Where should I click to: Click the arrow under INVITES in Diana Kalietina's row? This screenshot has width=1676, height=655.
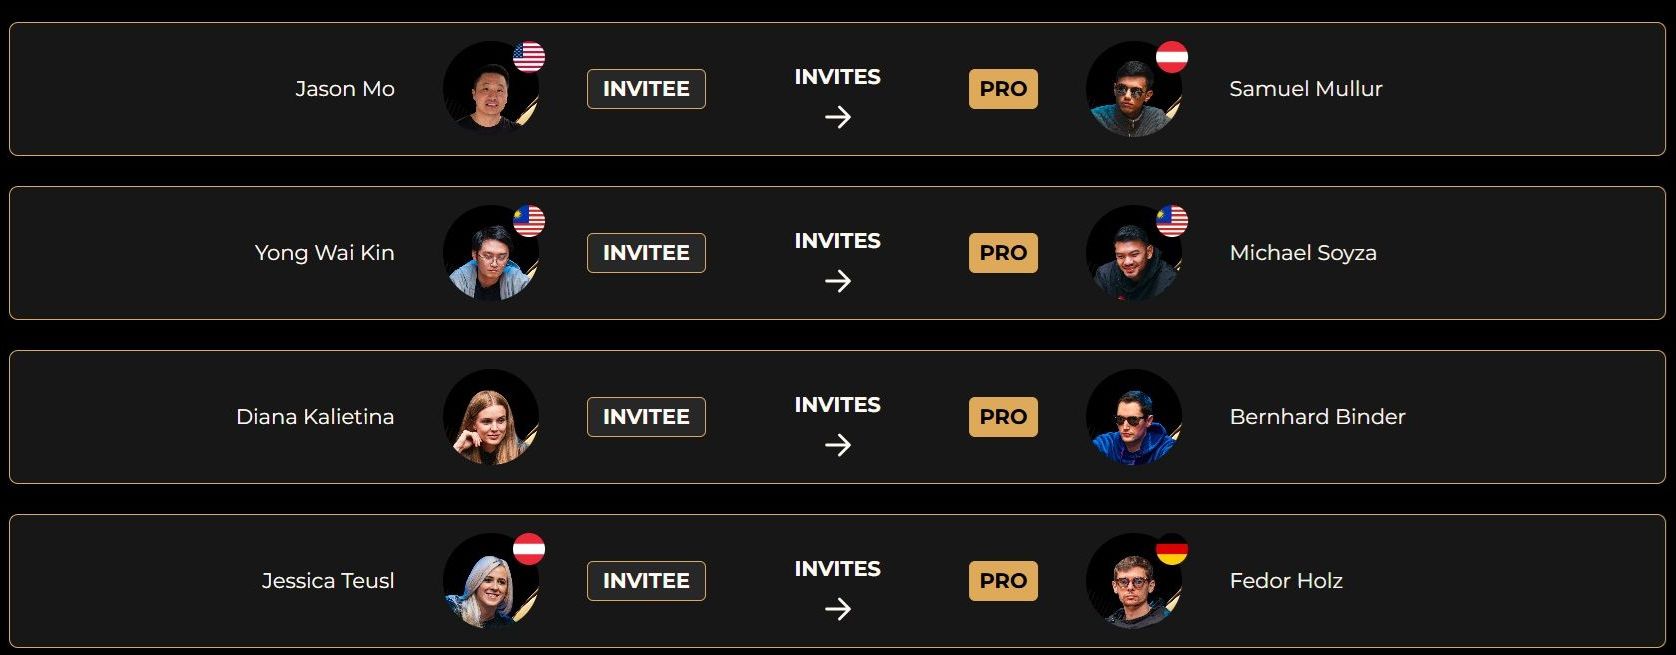(x=838, y=445)
